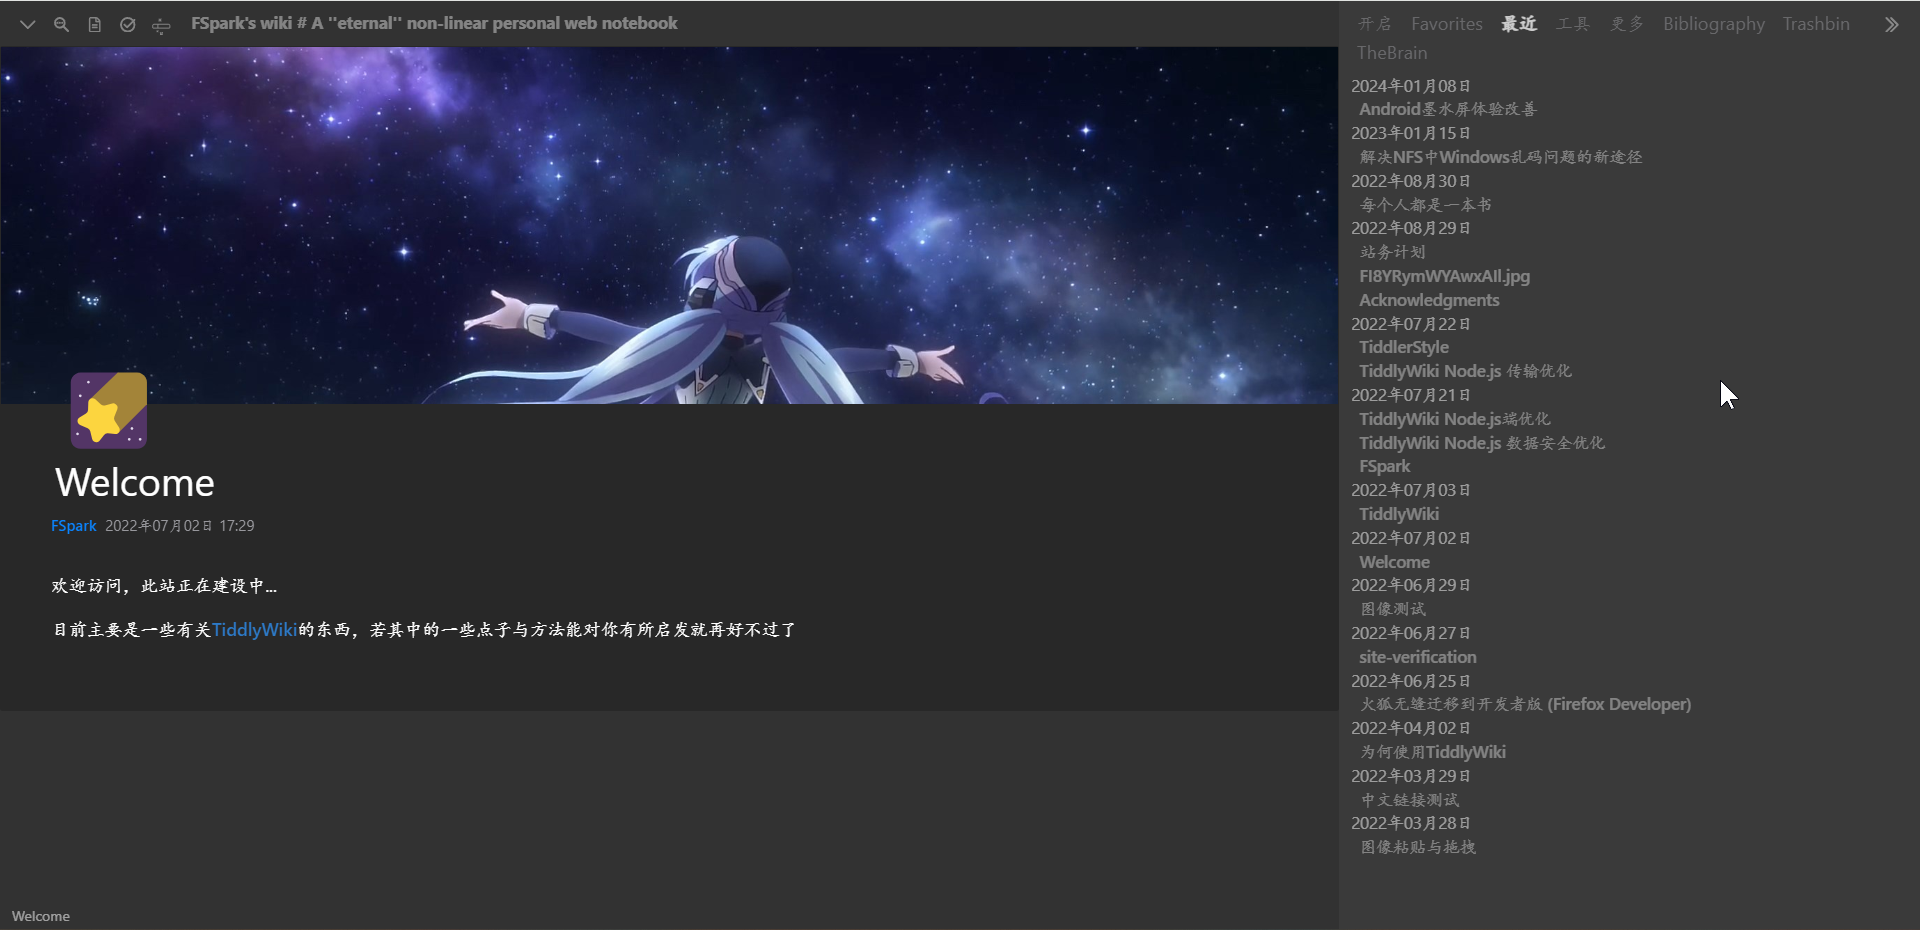Click the 2022年07月21日 date heading
The width and height of the screenshot is (1920, 930).
coord(1410,395)
